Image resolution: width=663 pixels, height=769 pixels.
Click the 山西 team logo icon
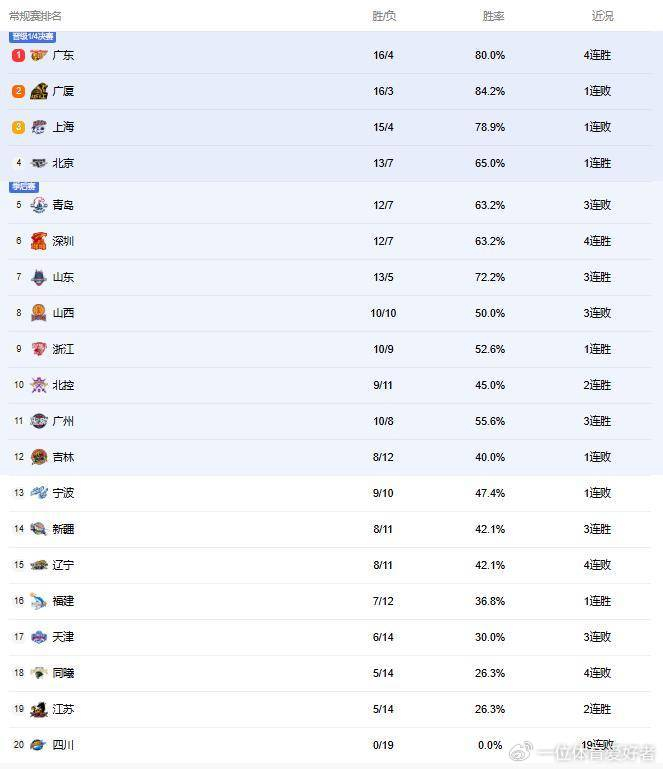(39, 313)
